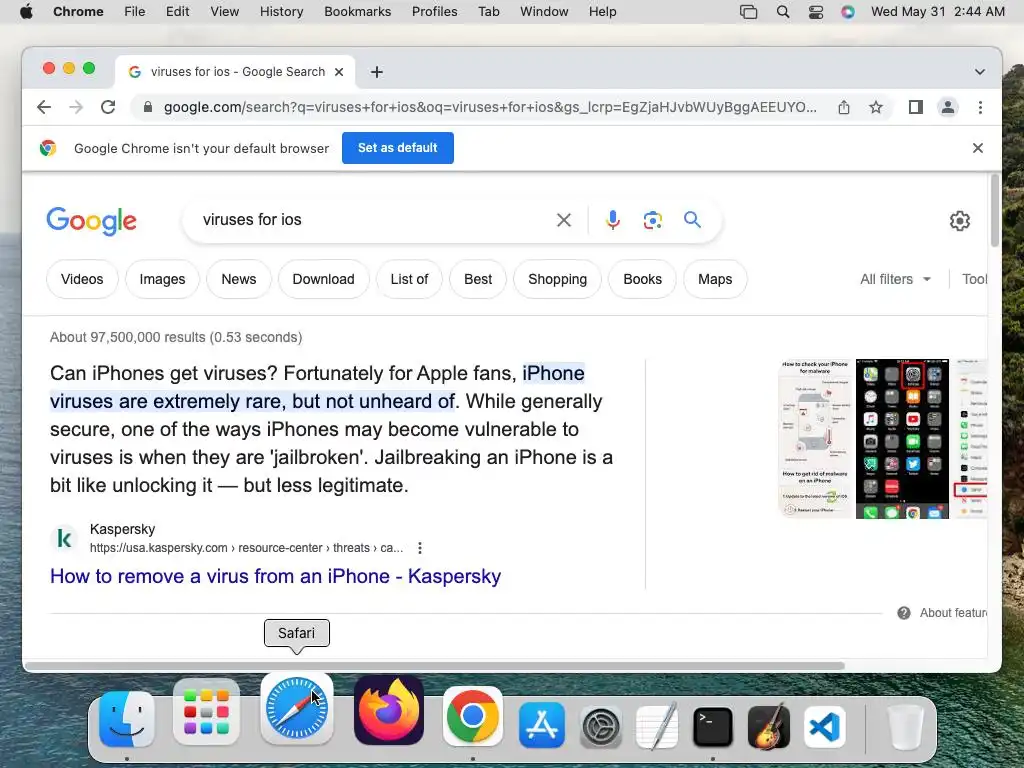Open the profile avatar menu

click(x=948, y=107)
